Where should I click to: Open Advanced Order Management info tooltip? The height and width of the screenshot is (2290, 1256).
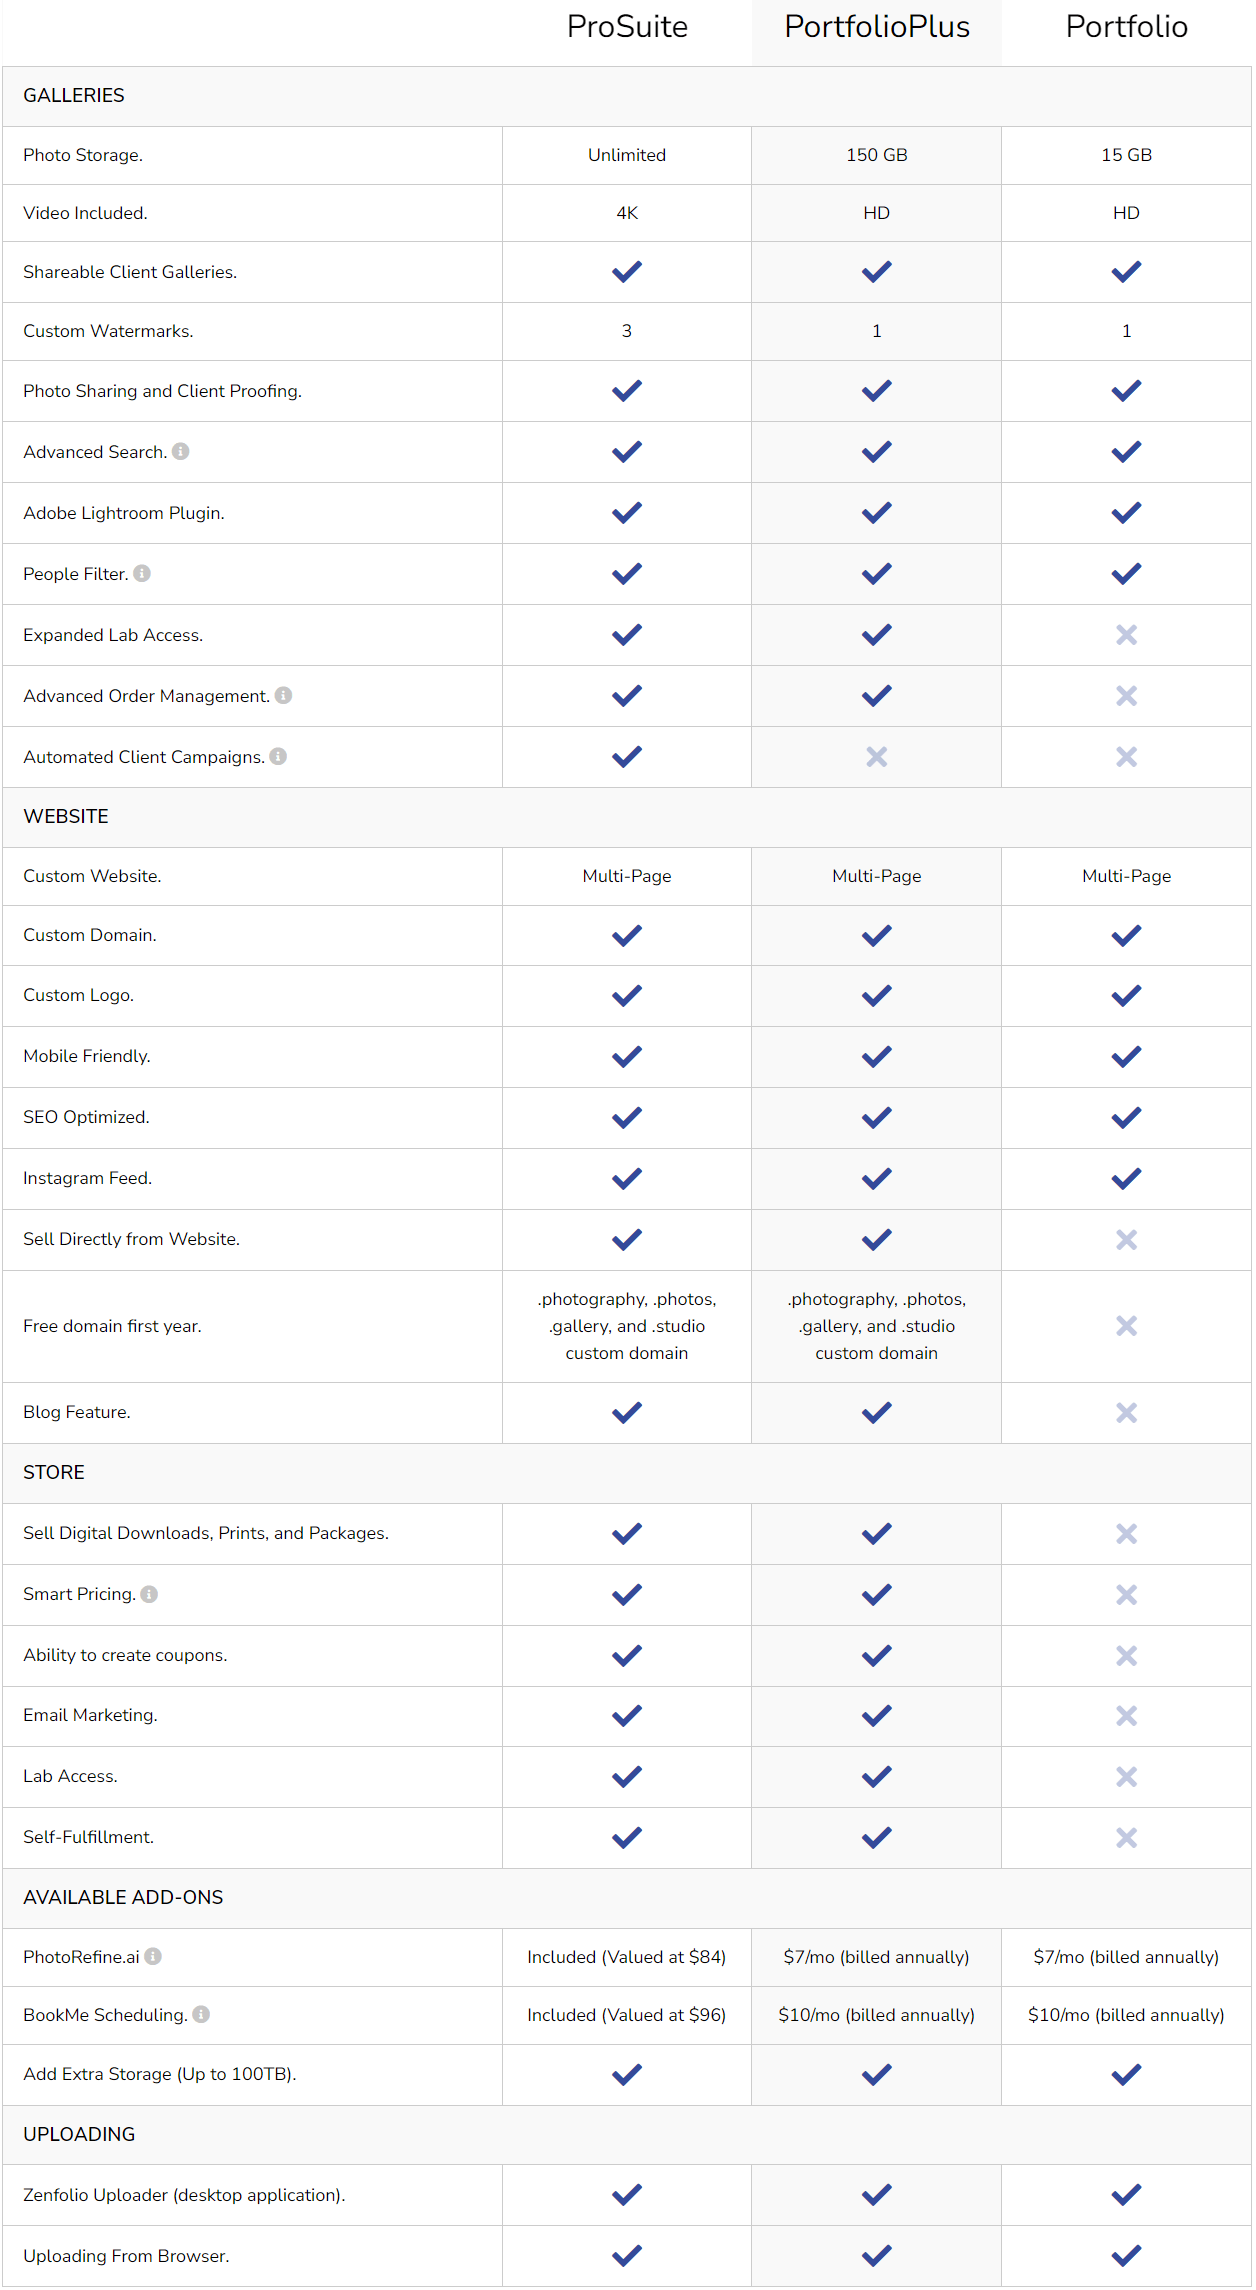[x=284, y=696]
